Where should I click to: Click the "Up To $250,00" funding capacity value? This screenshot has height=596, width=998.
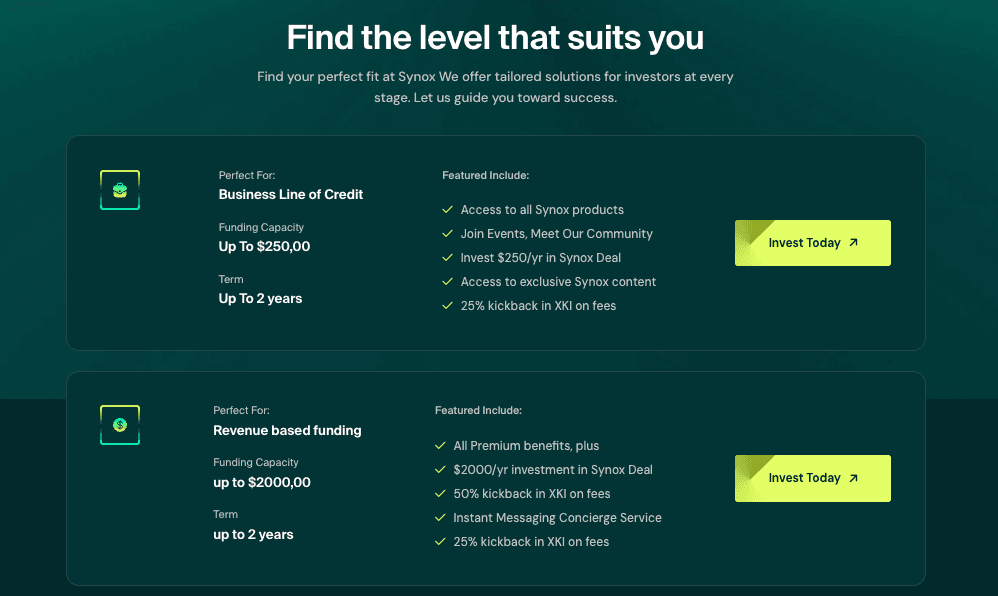264,246
